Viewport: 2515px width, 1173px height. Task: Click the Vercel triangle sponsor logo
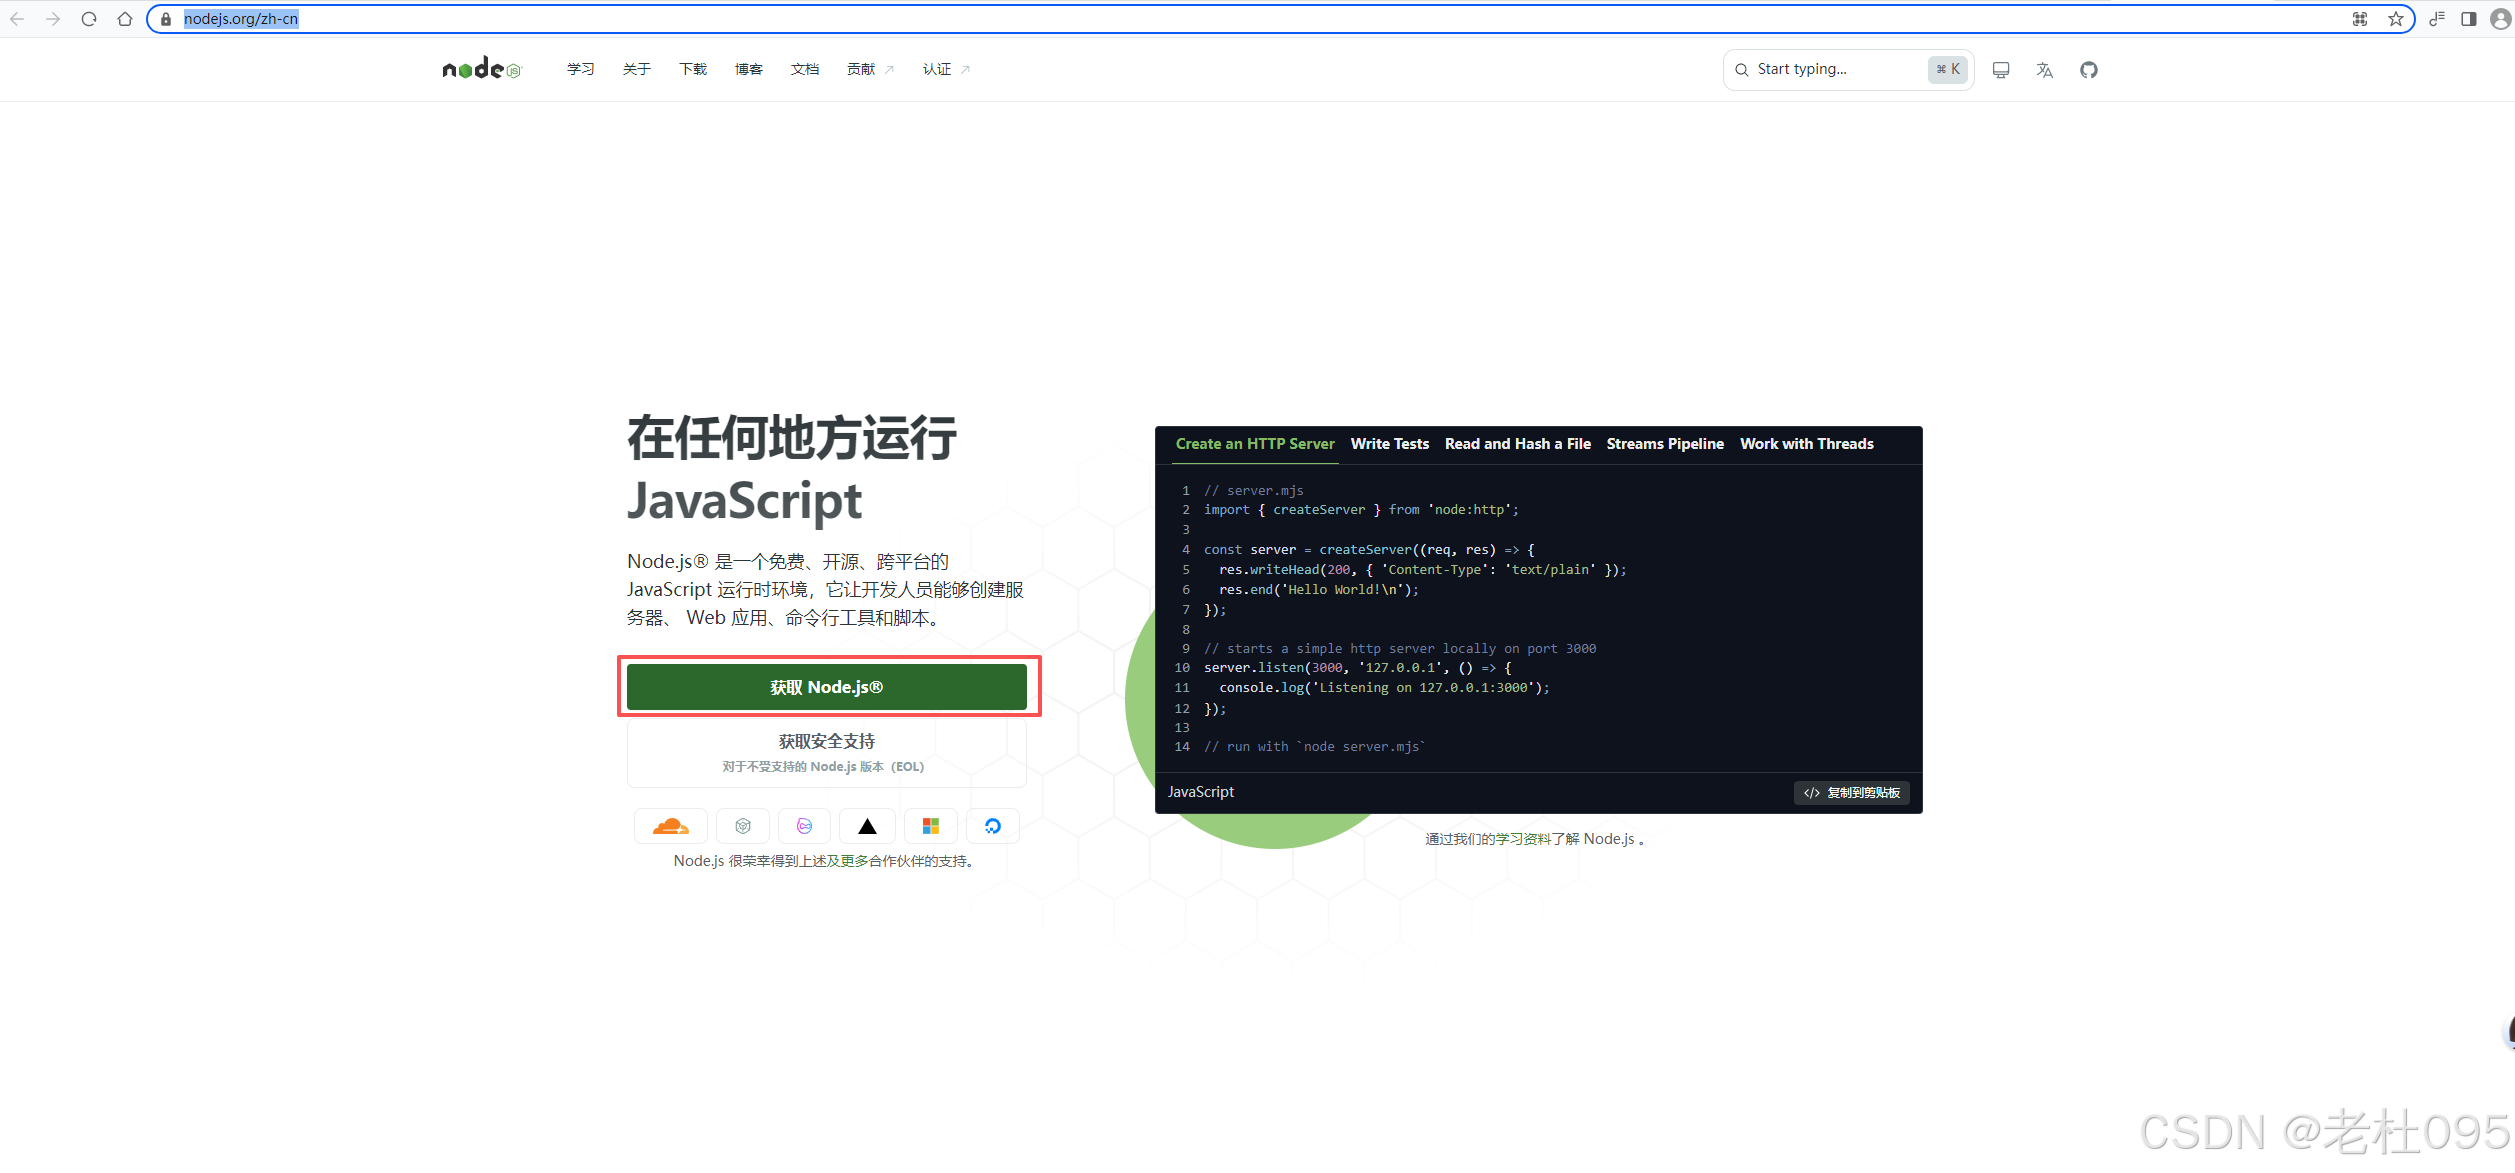[x=867, y=826]
